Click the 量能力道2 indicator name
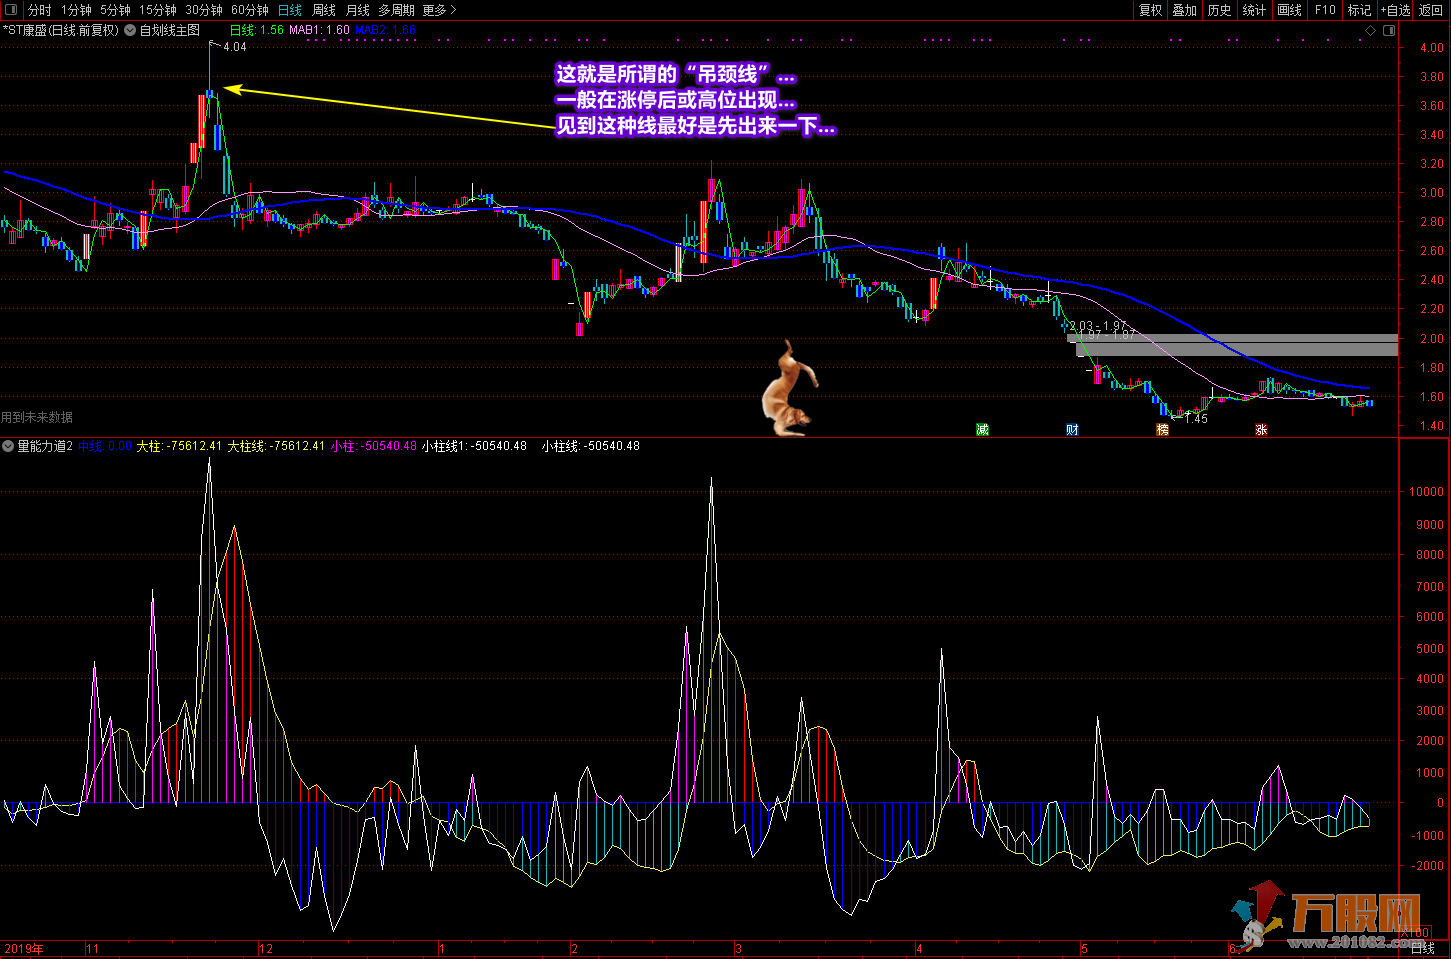 pyautogui.click(x=45, y=446)
